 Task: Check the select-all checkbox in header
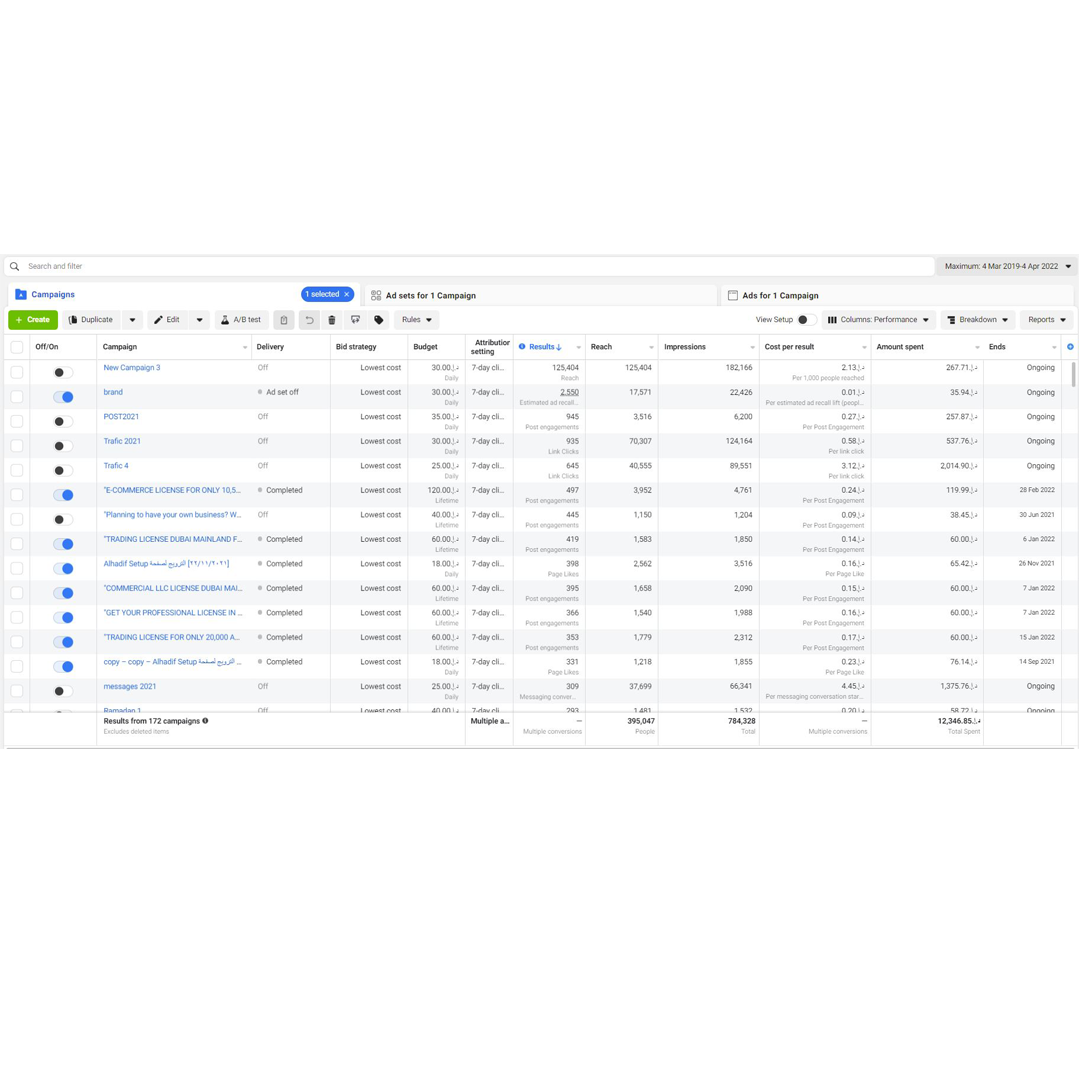(x=17, y=347)
